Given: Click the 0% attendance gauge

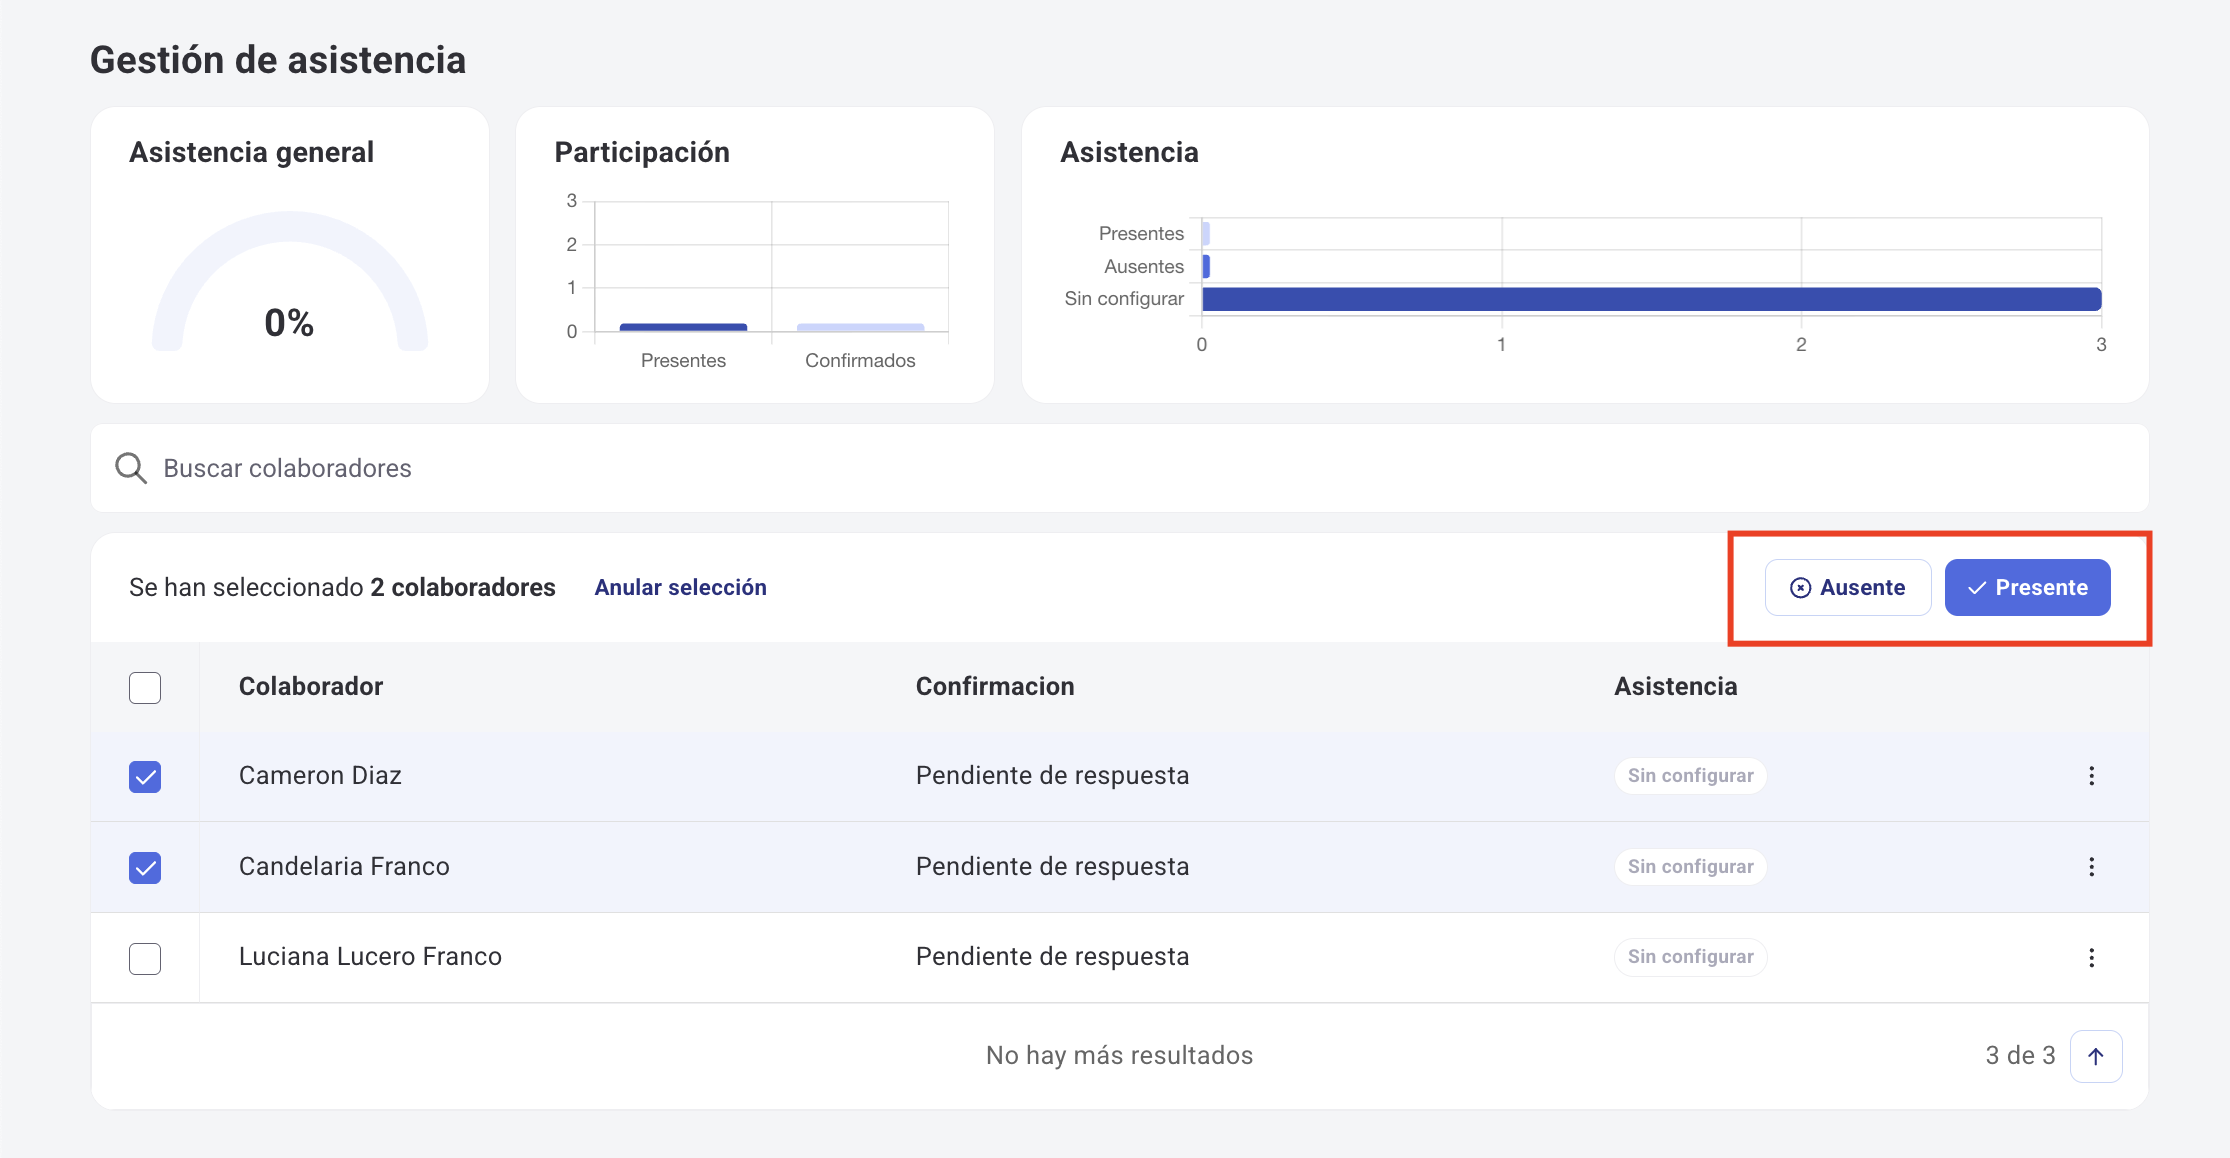Looking at the screenshot, I should coord(288,300).
